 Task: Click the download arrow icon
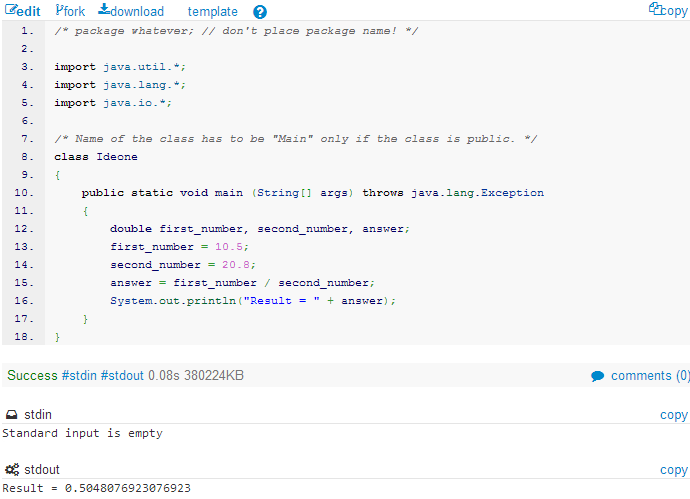(x=104, y=9)
